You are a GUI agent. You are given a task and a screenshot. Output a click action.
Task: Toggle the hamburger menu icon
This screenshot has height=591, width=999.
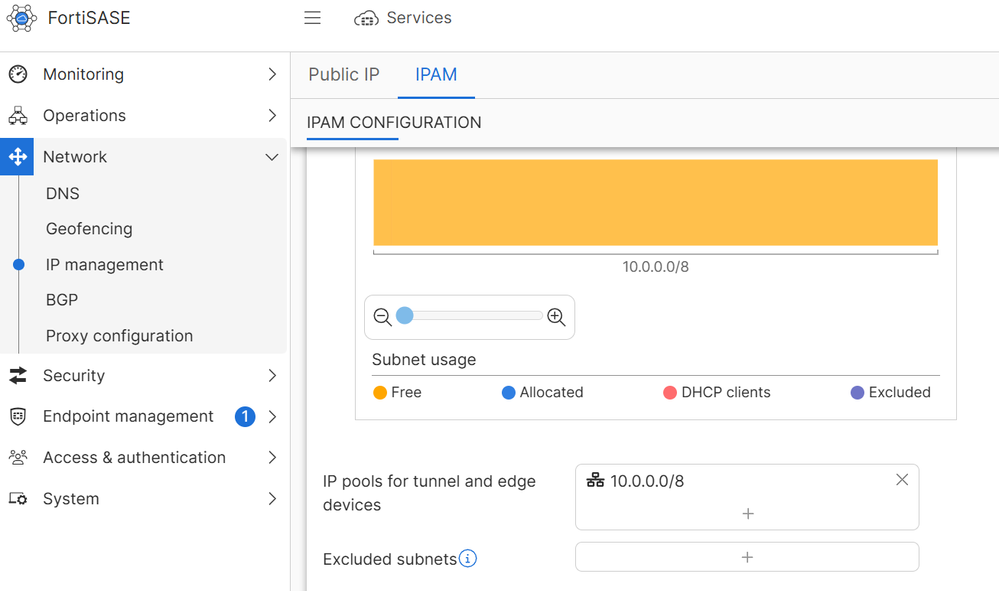tap(312, 18)
